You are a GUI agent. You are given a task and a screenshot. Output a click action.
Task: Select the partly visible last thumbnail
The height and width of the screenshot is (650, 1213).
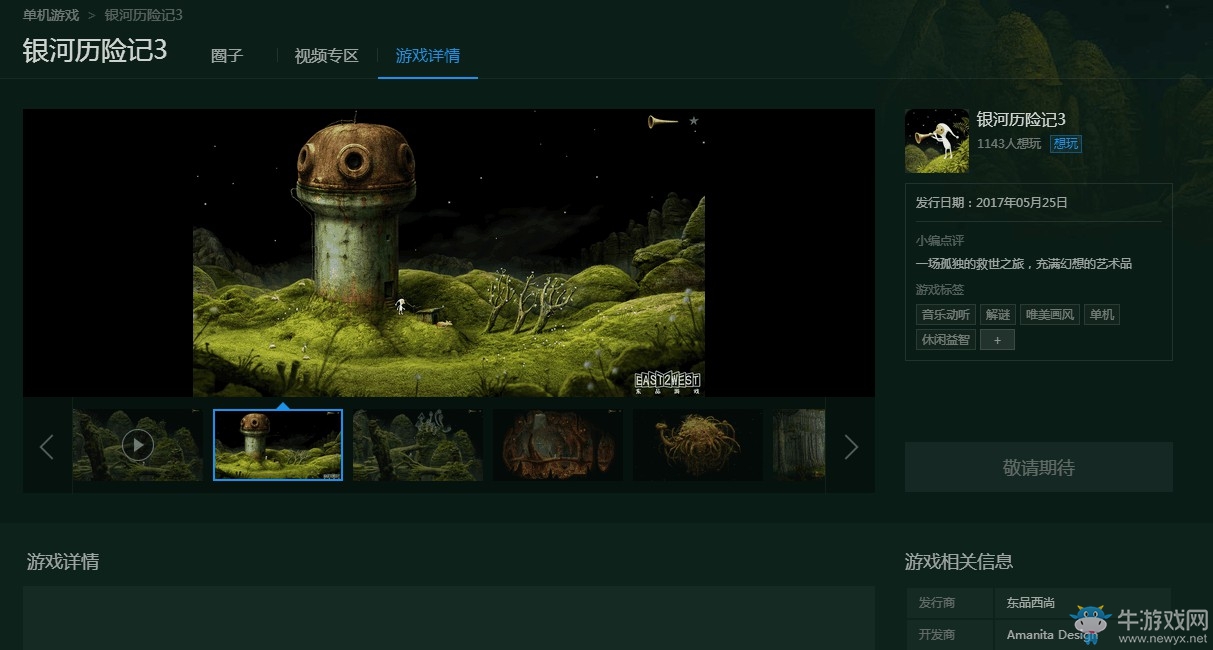[x=799, y=445]
